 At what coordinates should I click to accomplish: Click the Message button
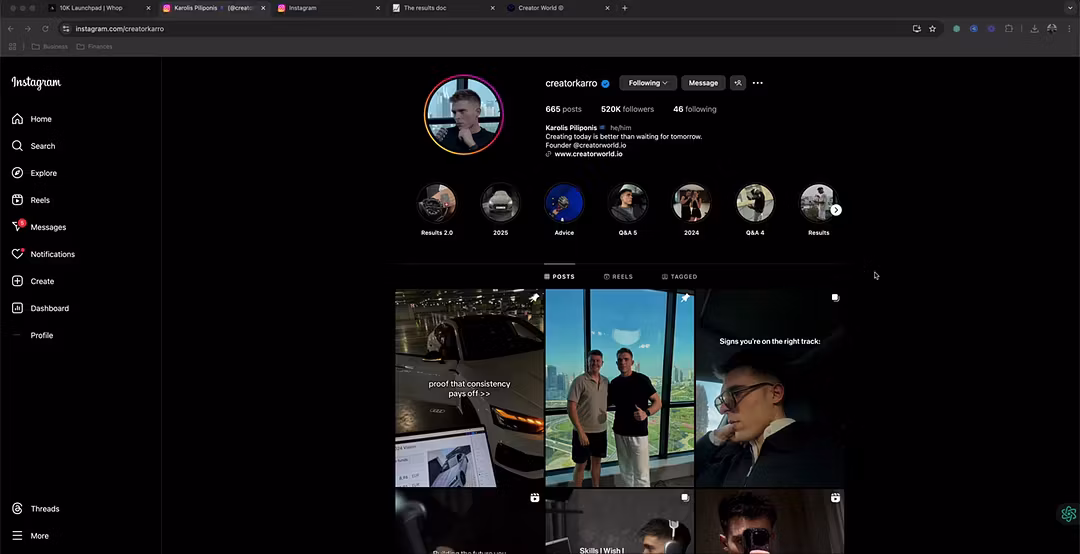[x=703, y=83]
